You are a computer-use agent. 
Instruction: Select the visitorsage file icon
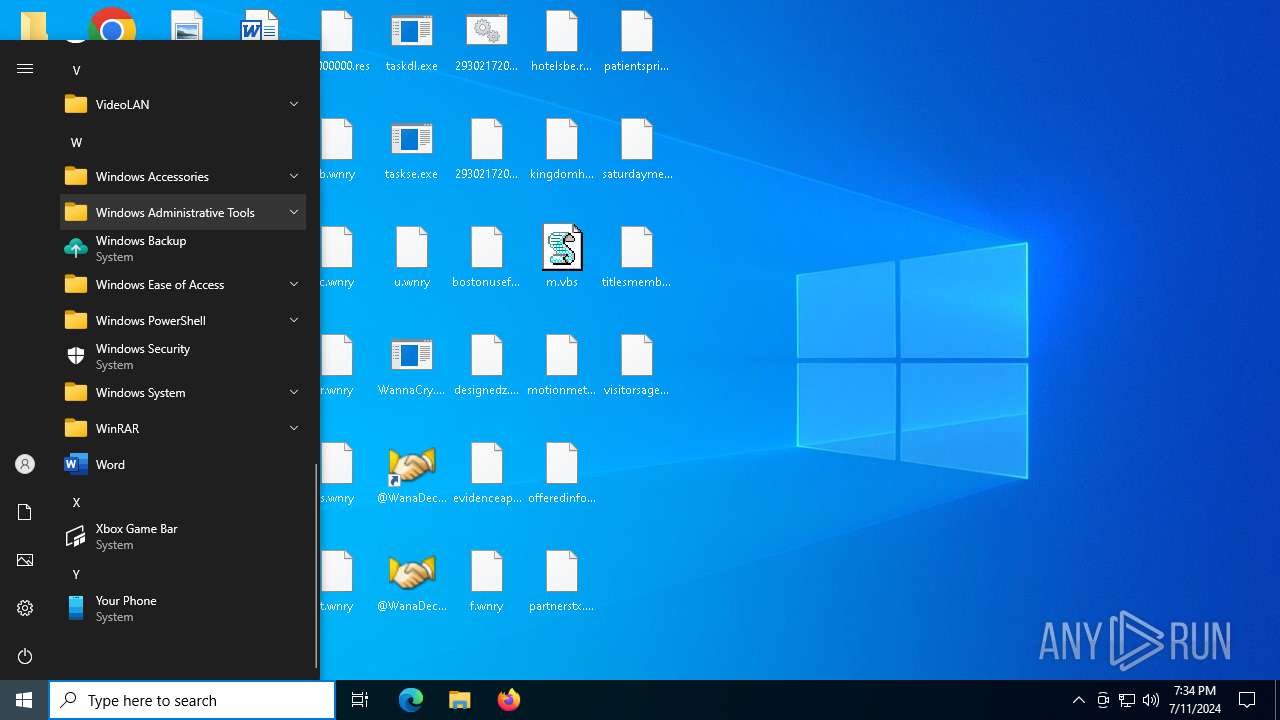pos(637,366)
